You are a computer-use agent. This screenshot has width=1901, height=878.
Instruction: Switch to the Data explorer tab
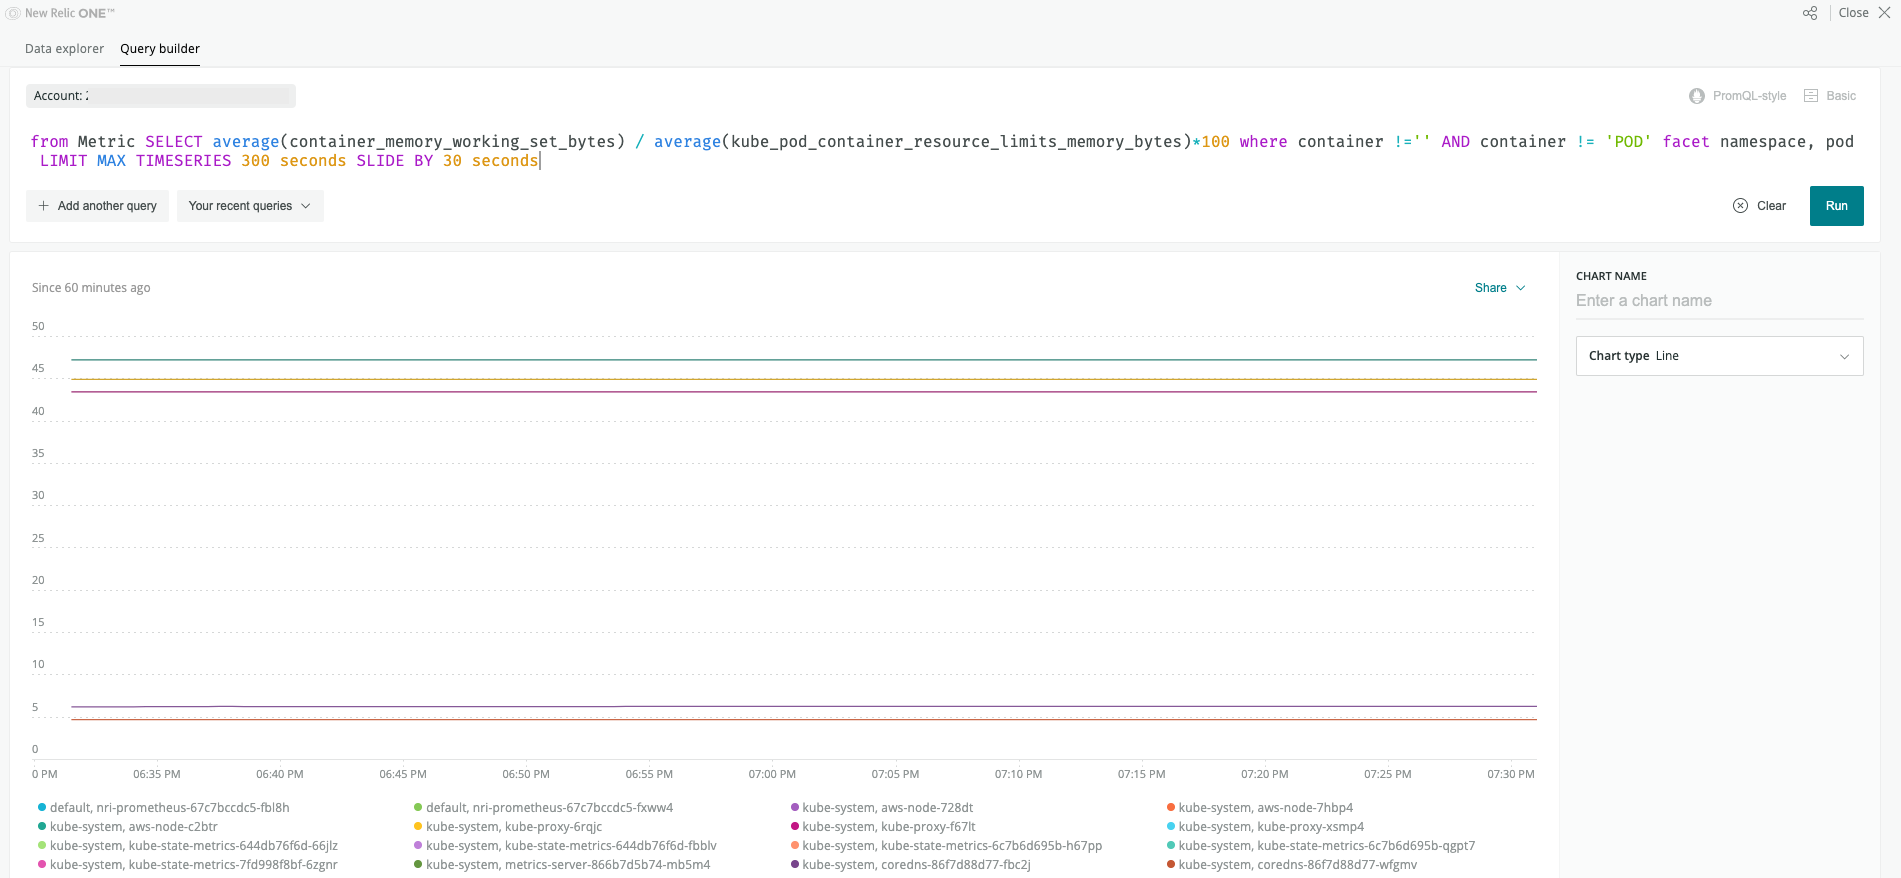[64, 49]
